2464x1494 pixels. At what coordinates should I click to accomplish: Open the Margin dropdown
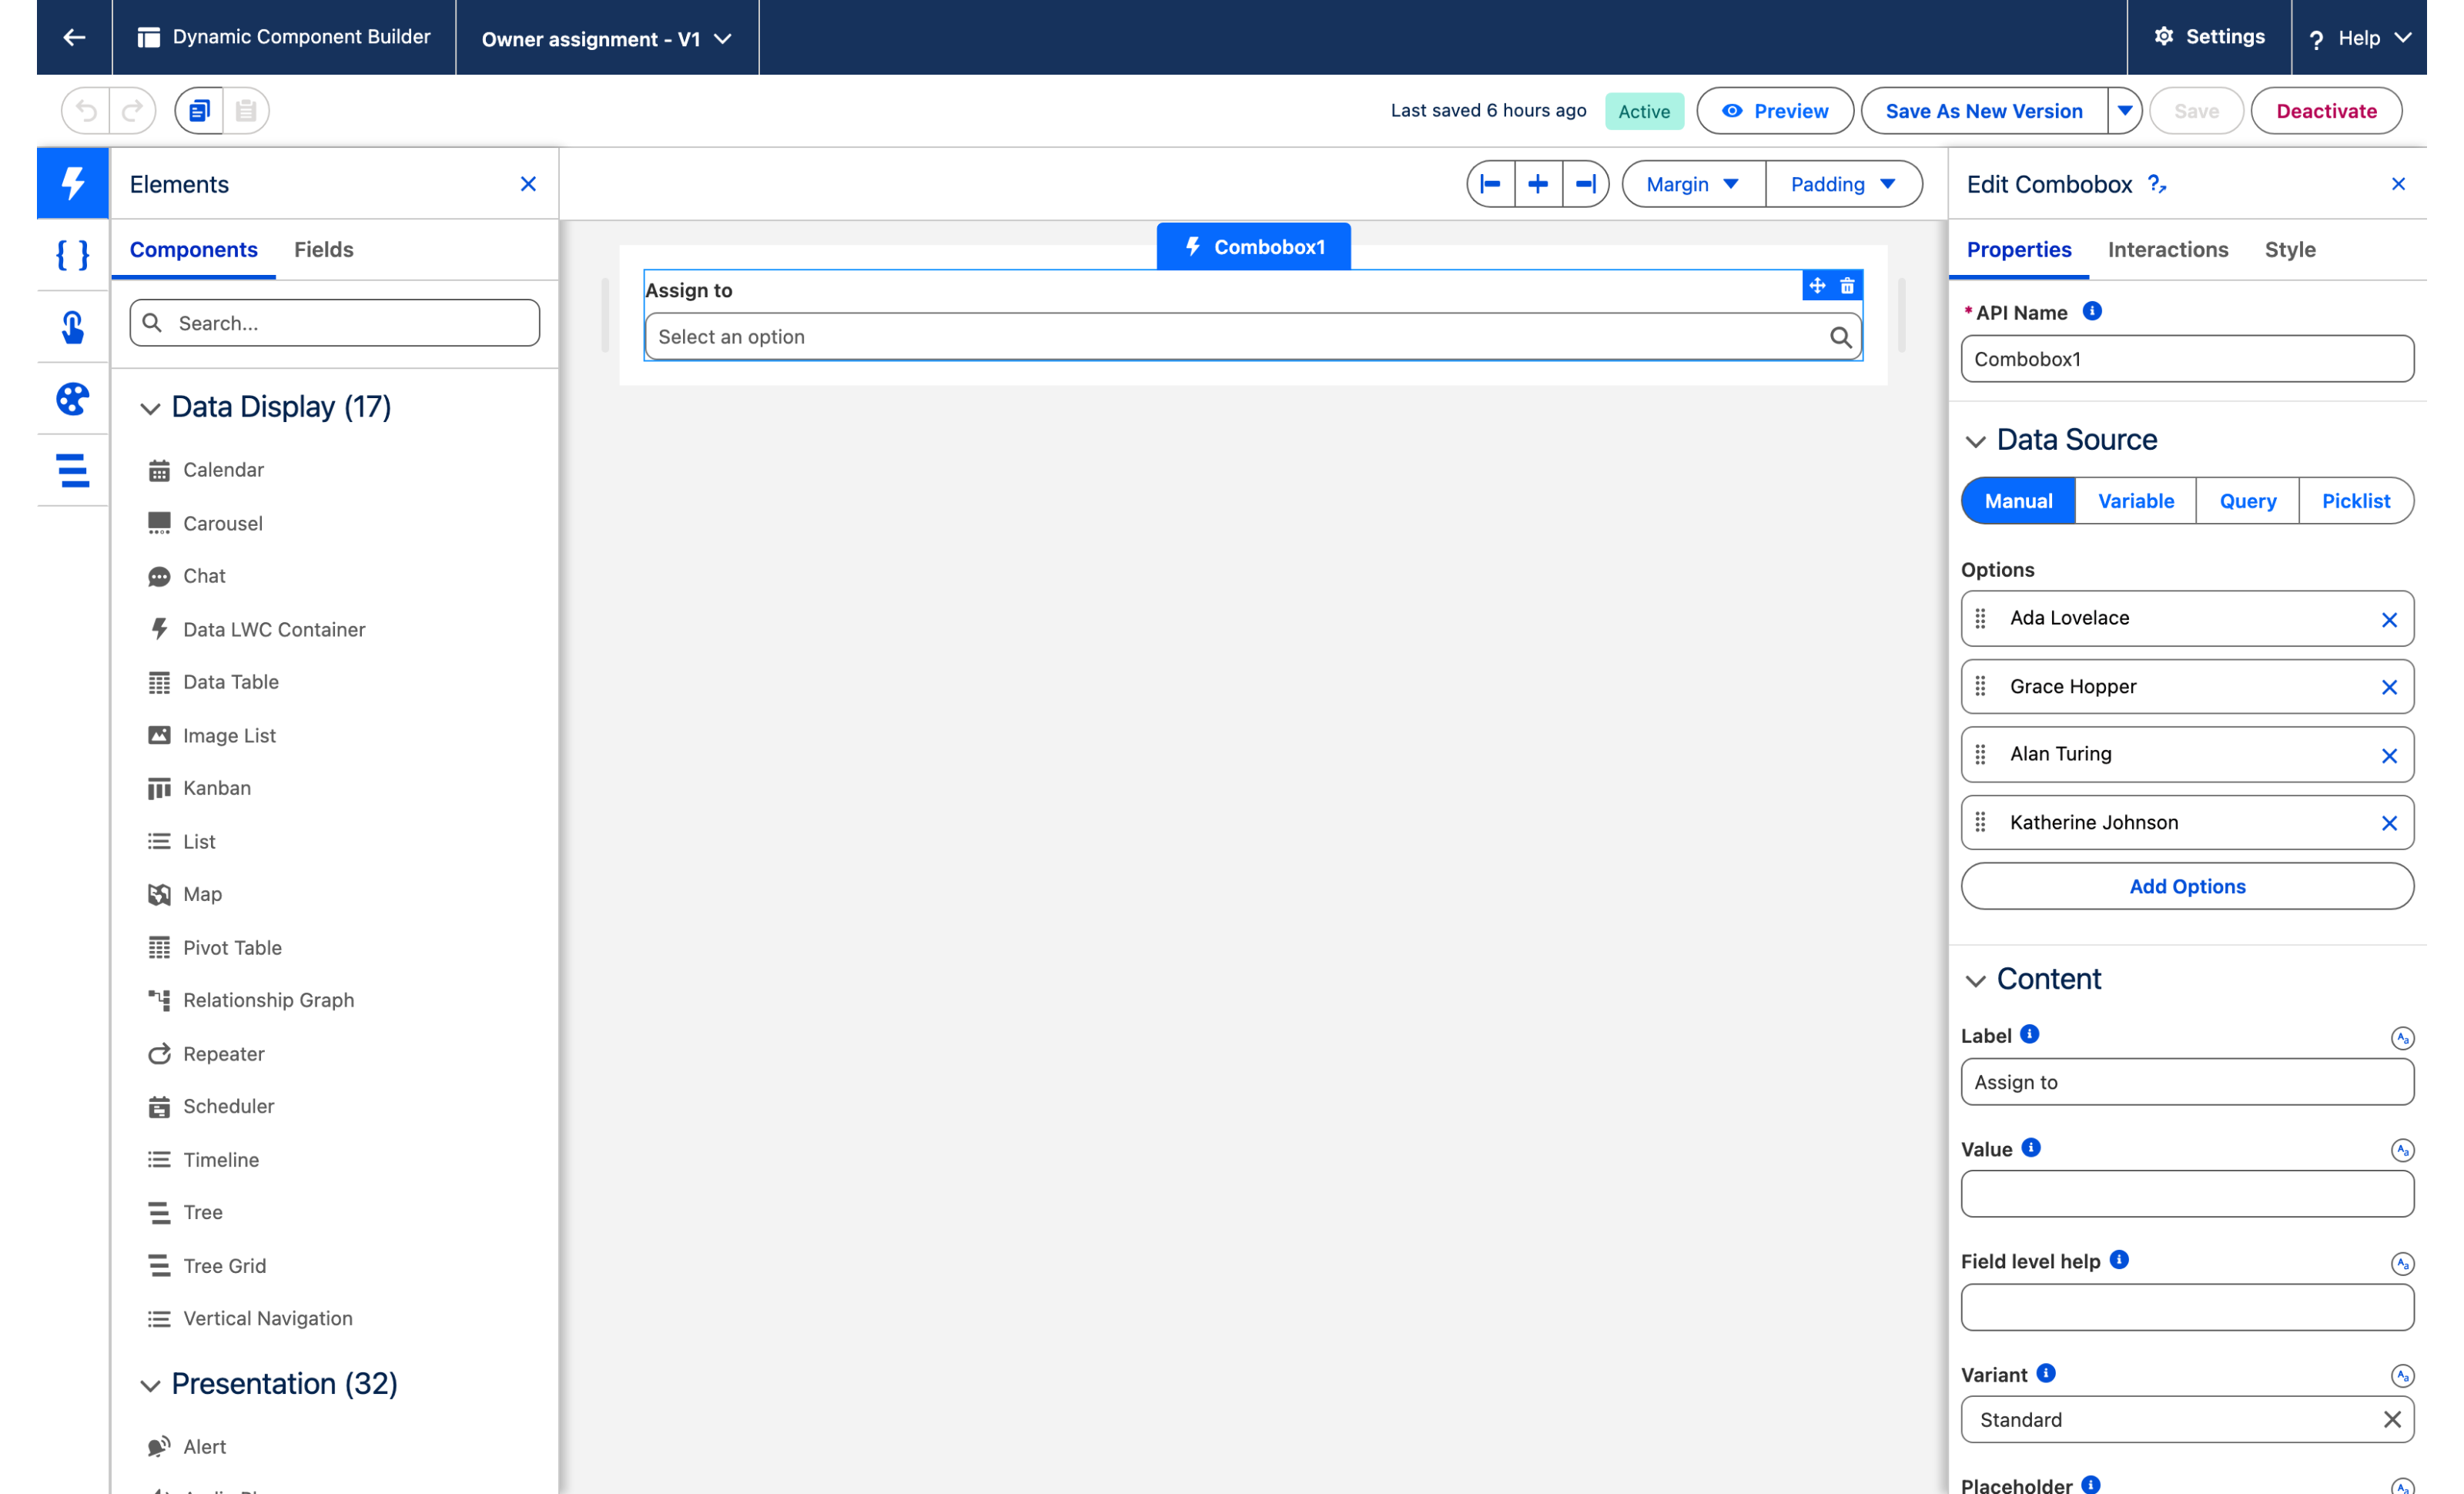coord(1693,184)
